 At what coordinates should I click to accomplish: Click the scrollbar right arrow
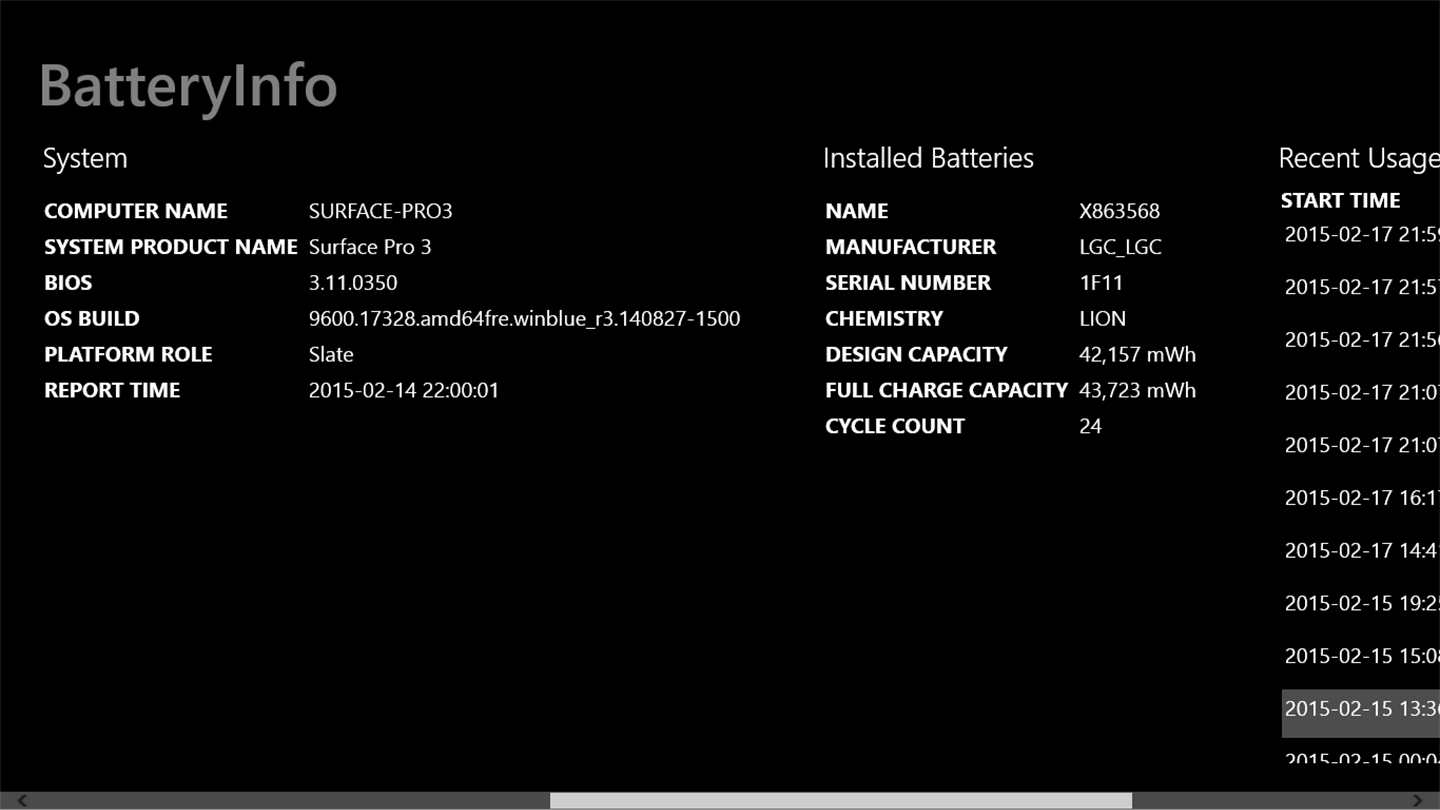tap(1418, 801)
